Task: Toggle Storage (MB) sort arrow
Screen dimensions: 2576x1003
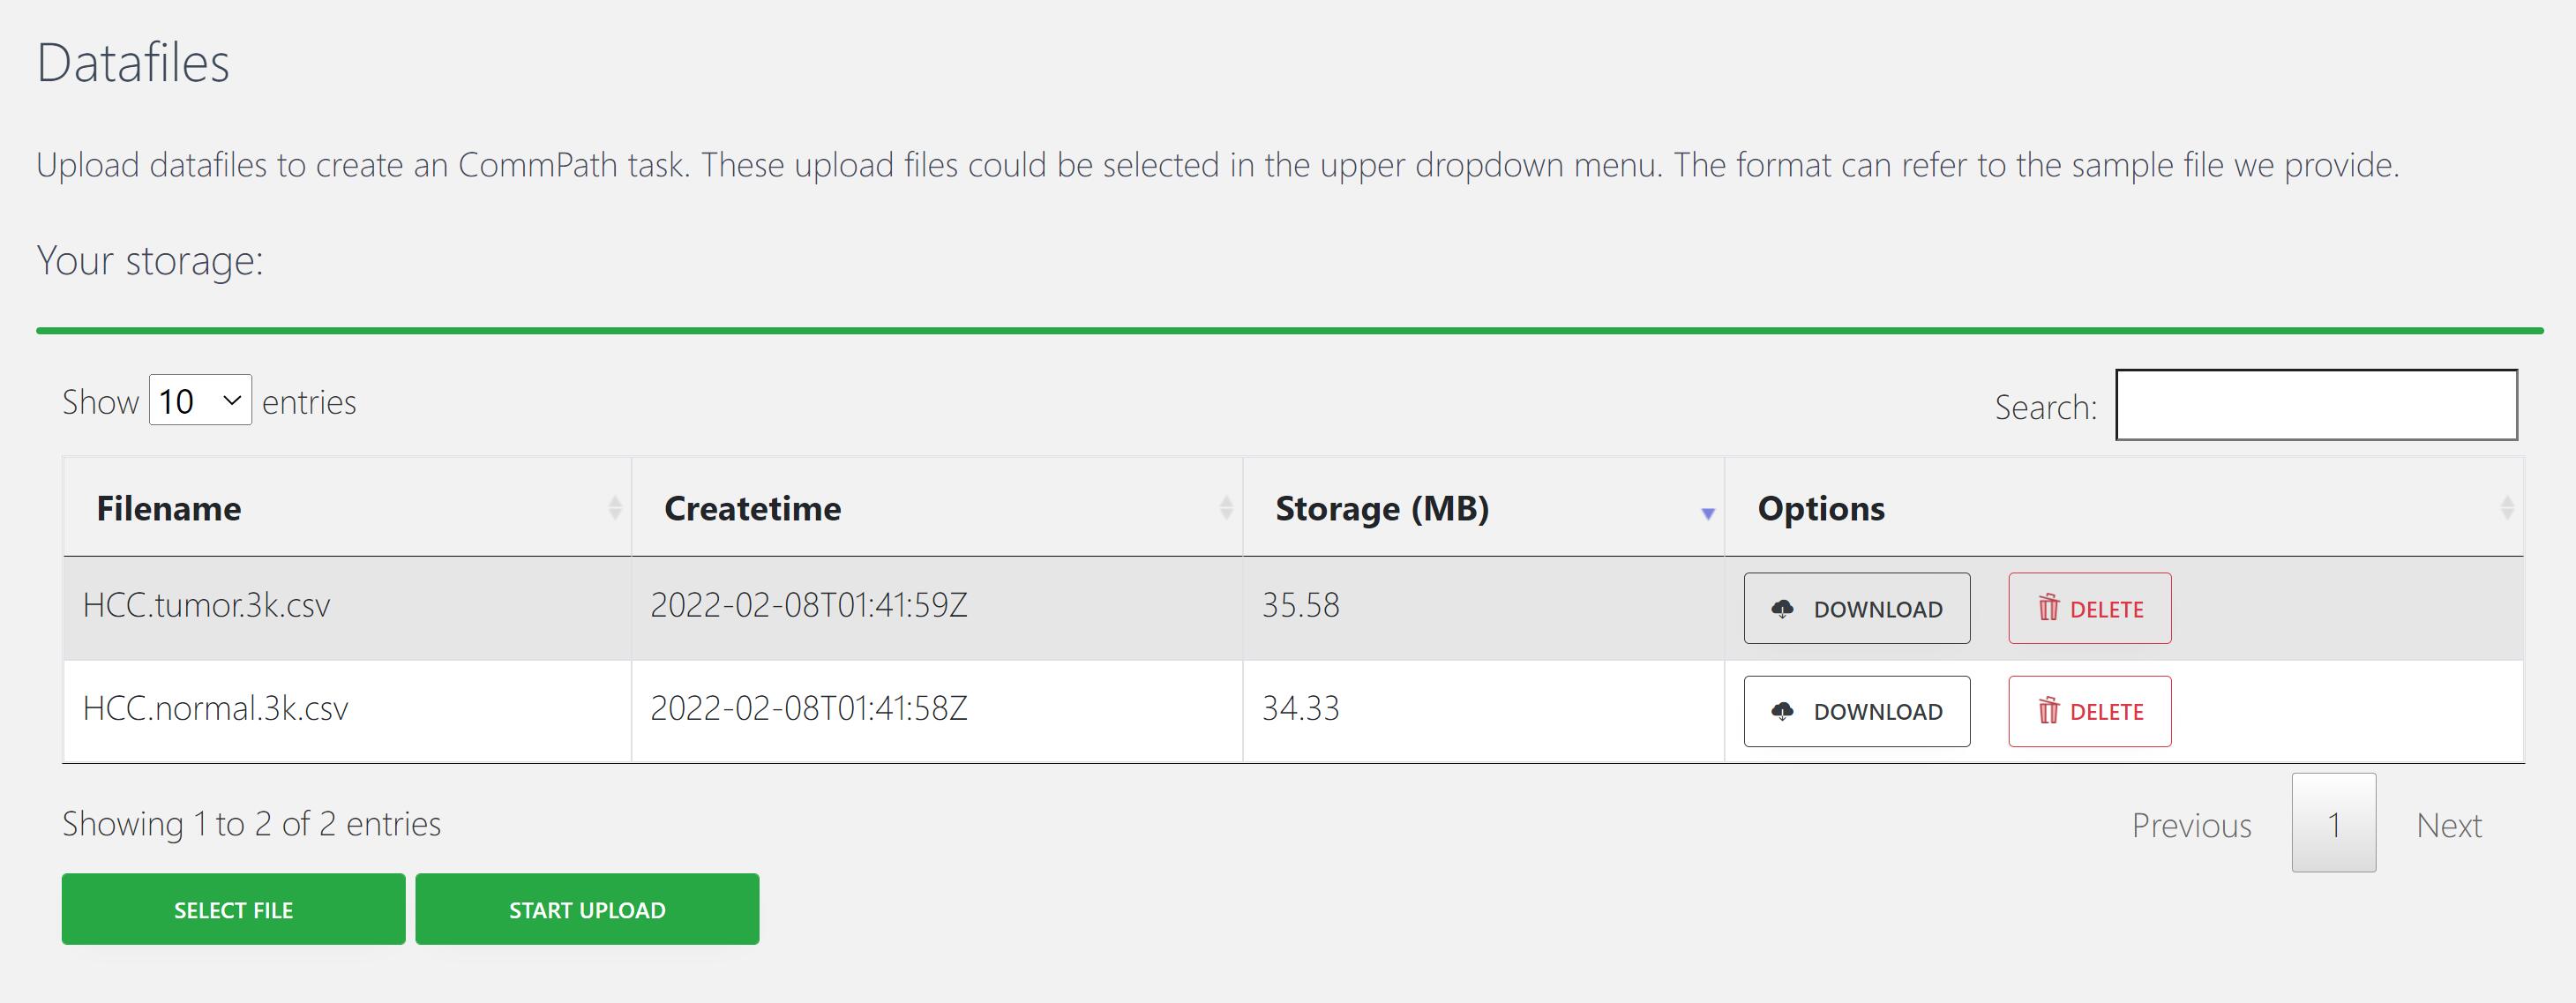Action: tap(1708, 513)
